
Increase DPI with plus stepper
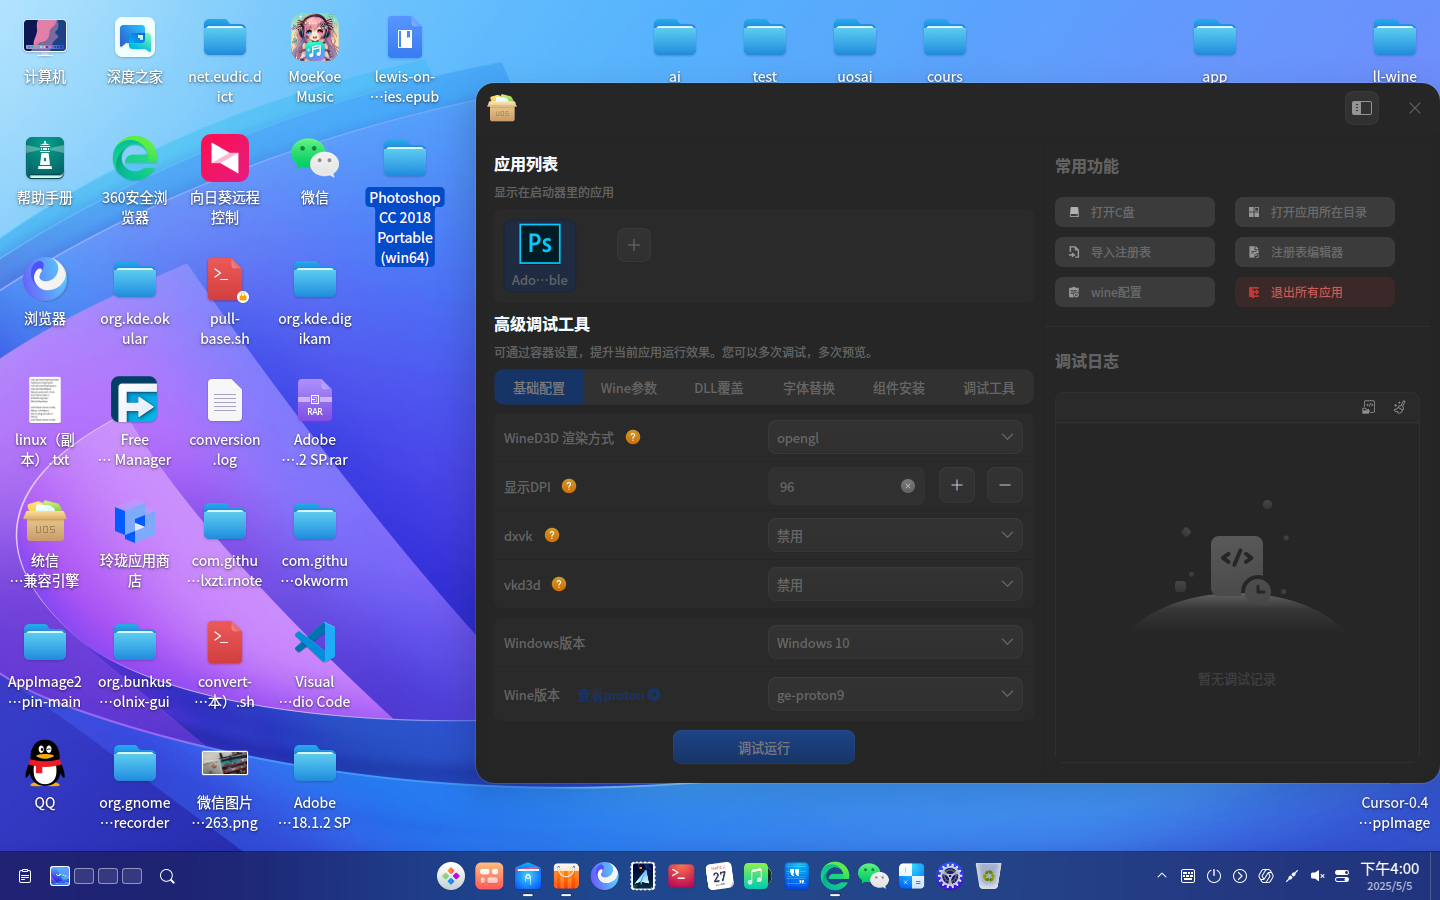(x=957, y=485)
